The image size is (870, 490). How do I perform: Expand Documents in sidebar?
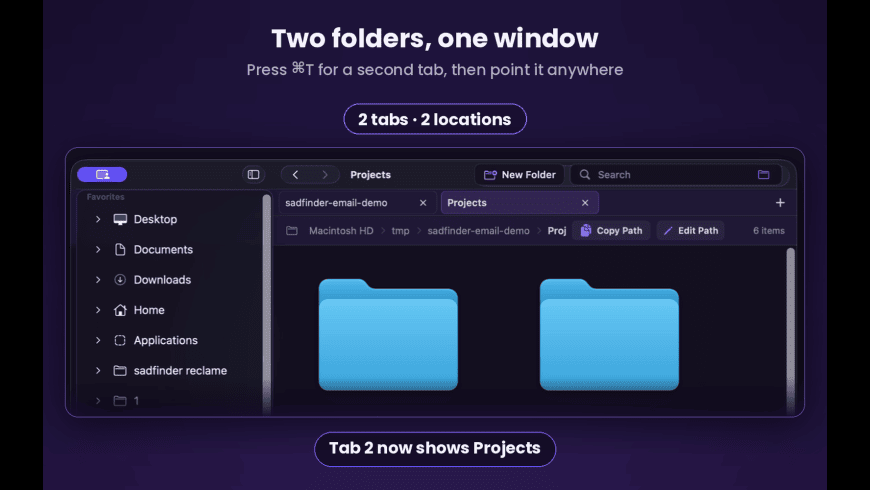98,250
